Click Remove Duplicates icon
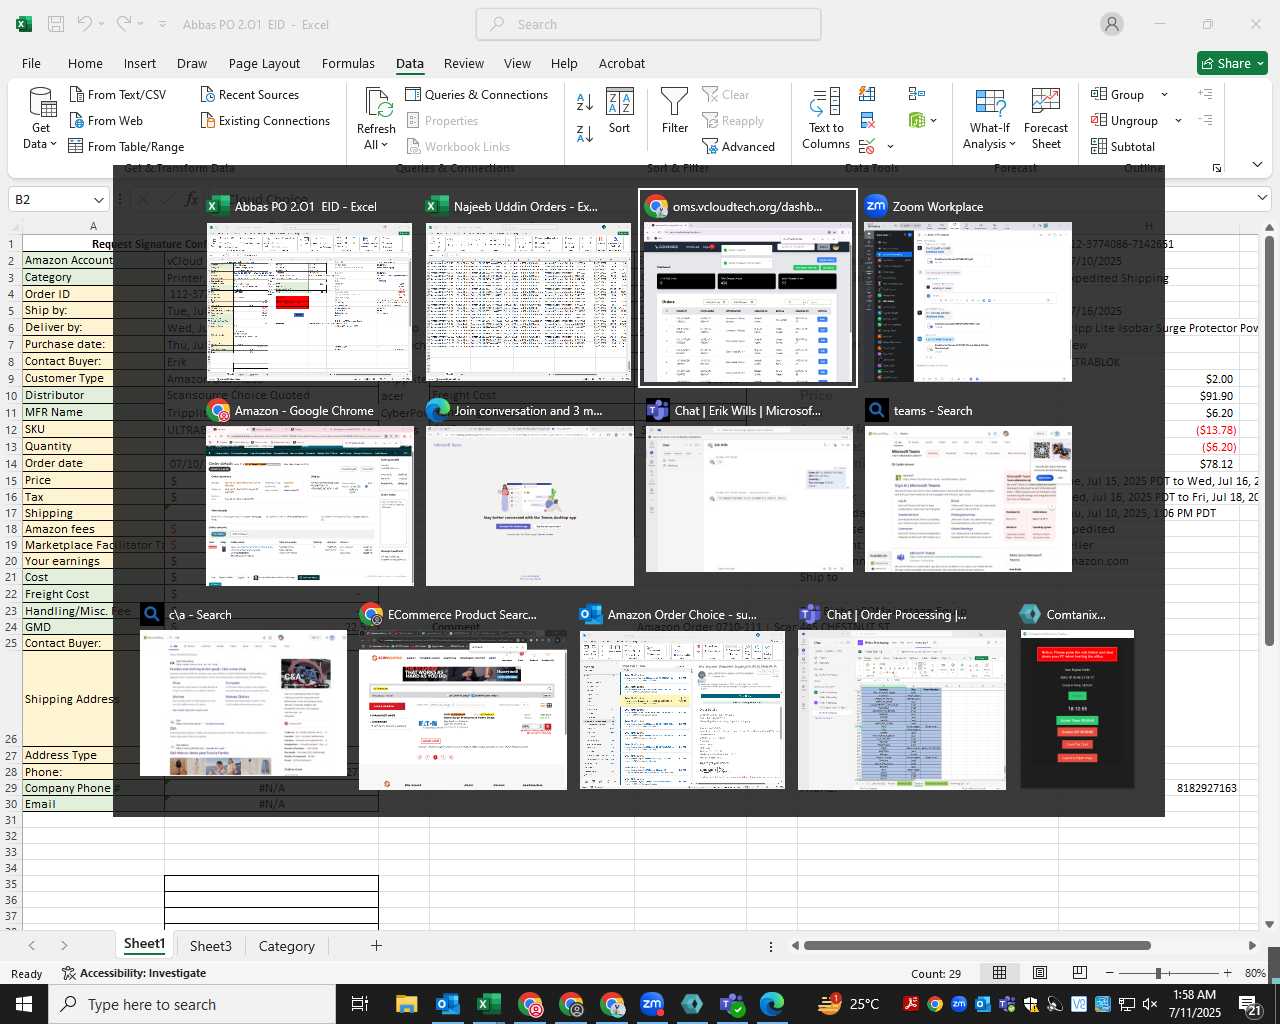Screen dimensions: 1280x1024 pos(867,120)
